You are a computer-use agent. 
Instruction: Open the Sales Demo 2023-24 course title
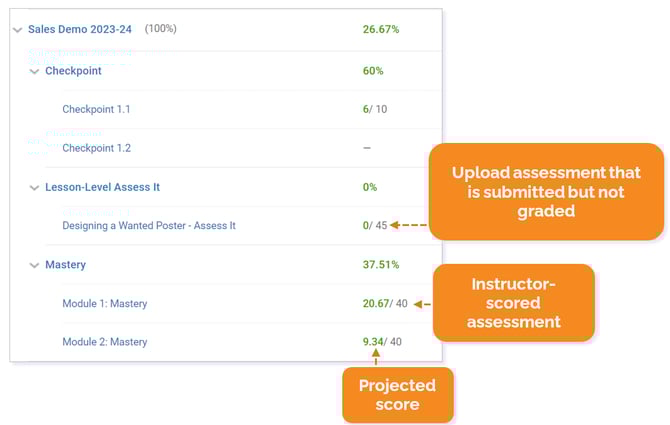click(x=81, y=30)
